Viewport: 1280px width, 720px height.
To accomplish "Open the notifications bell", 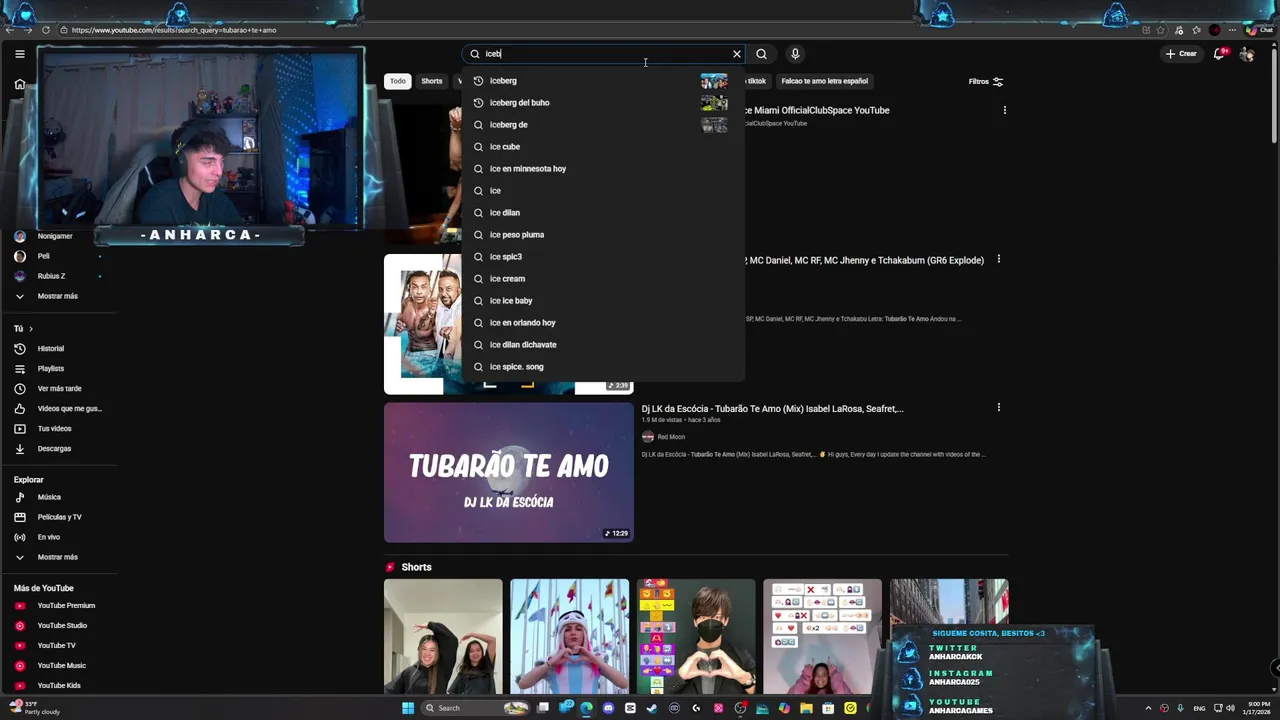I will [x=1219, y=54].
